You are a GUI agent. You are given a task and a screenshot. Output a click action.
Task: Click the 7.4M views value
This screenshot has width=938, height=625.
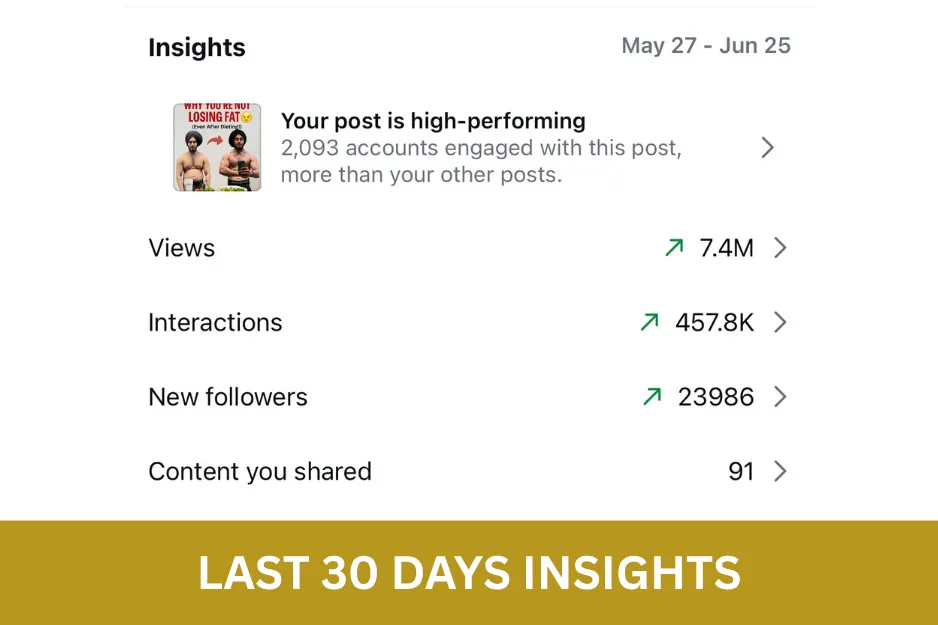click(726, 248)
